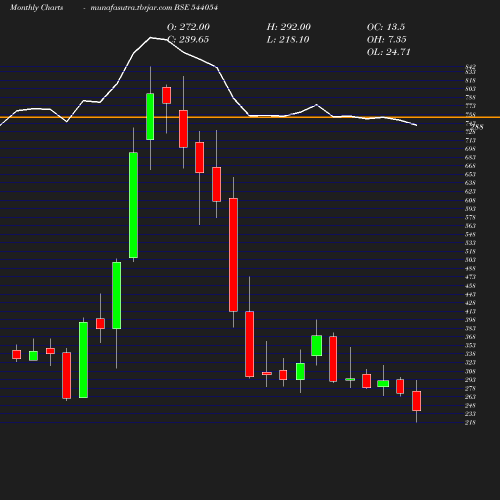Viewport: 500px width, 500px height.
Task: Click the 578 price axis label
Action: point(470,217)
